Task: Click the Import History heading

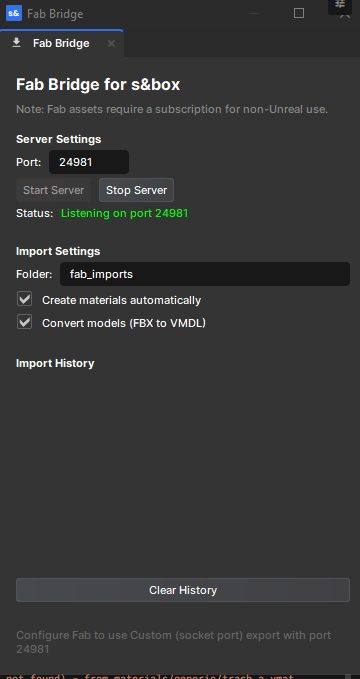Action: coord(55,363)
